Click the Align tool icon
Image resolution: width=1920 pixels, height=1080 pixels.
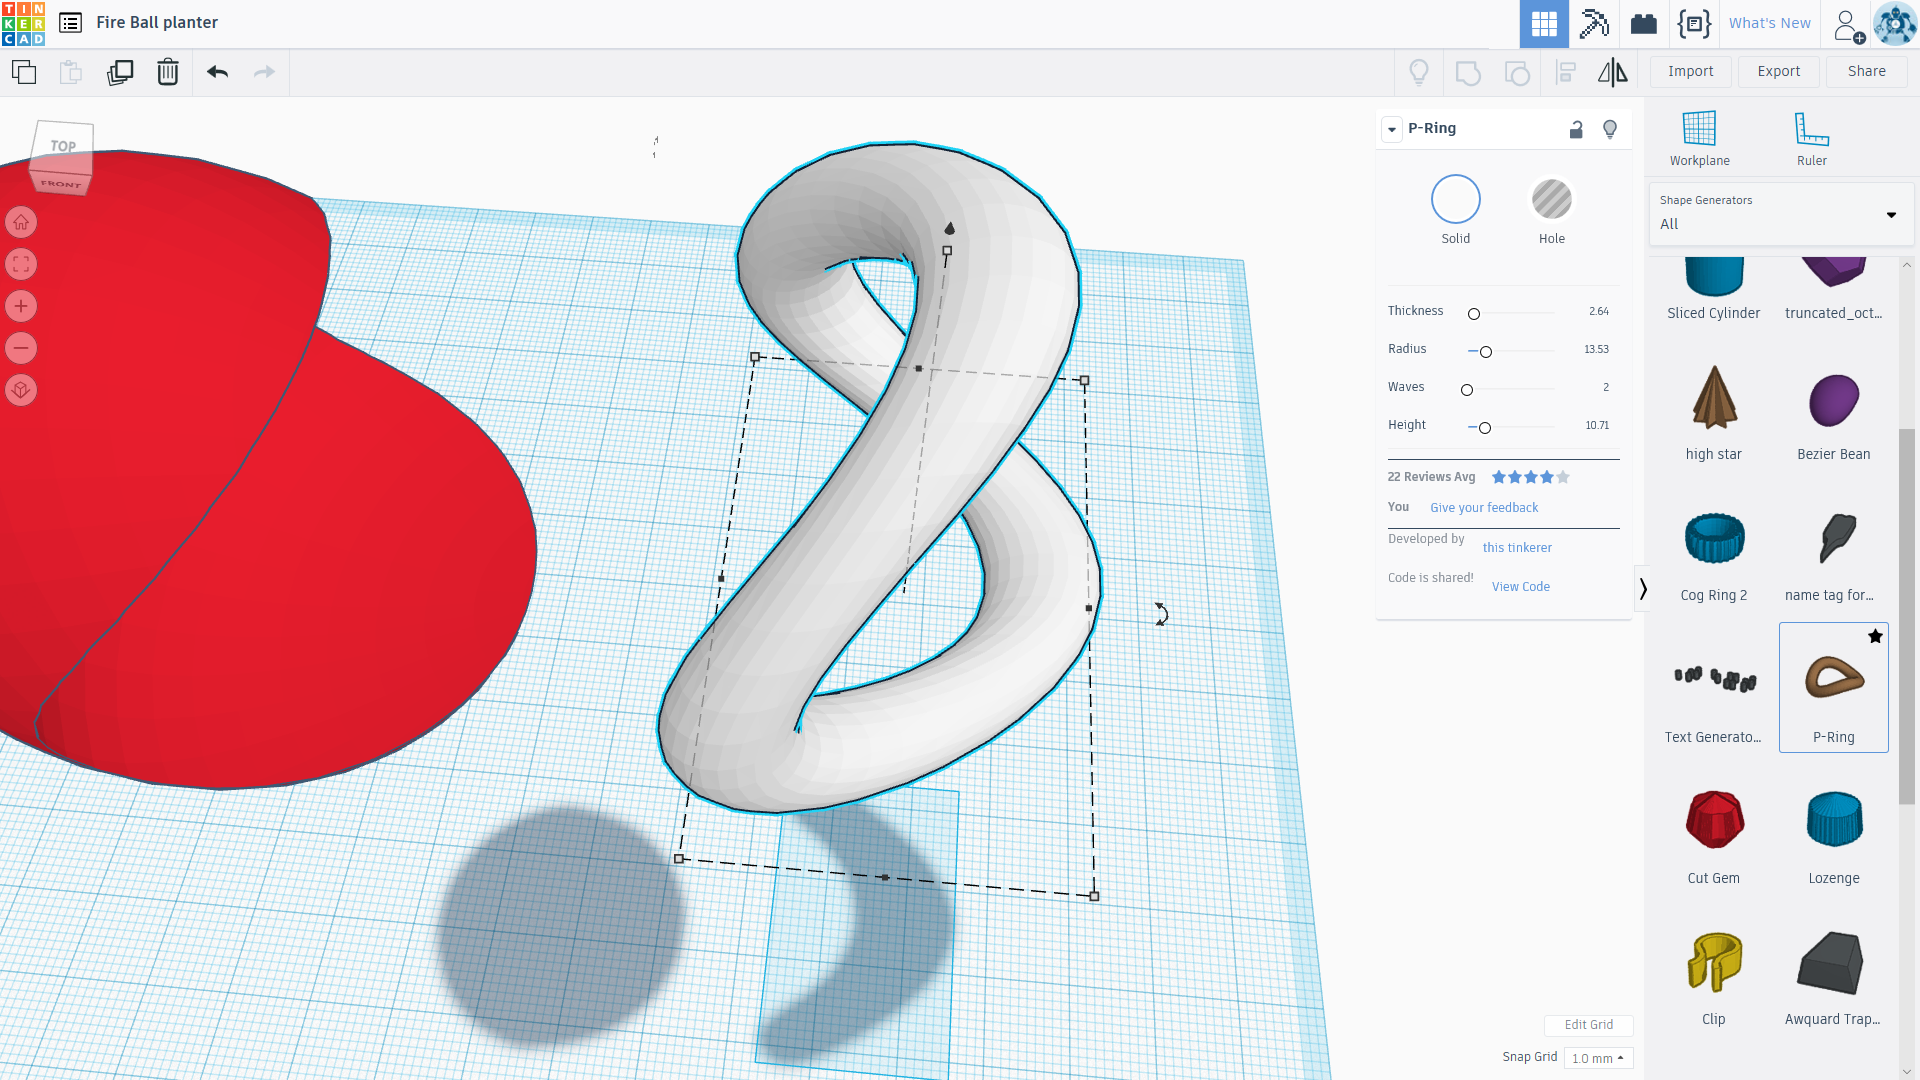[x=1566, y=72]
